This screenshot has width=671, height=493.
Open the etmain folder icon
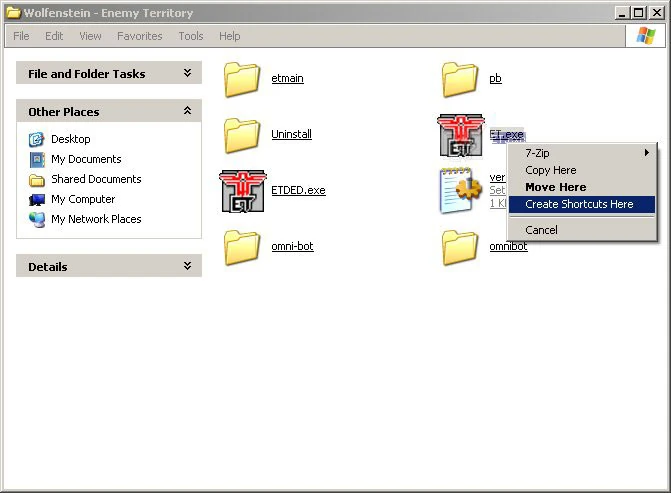[x=242, y=79]
